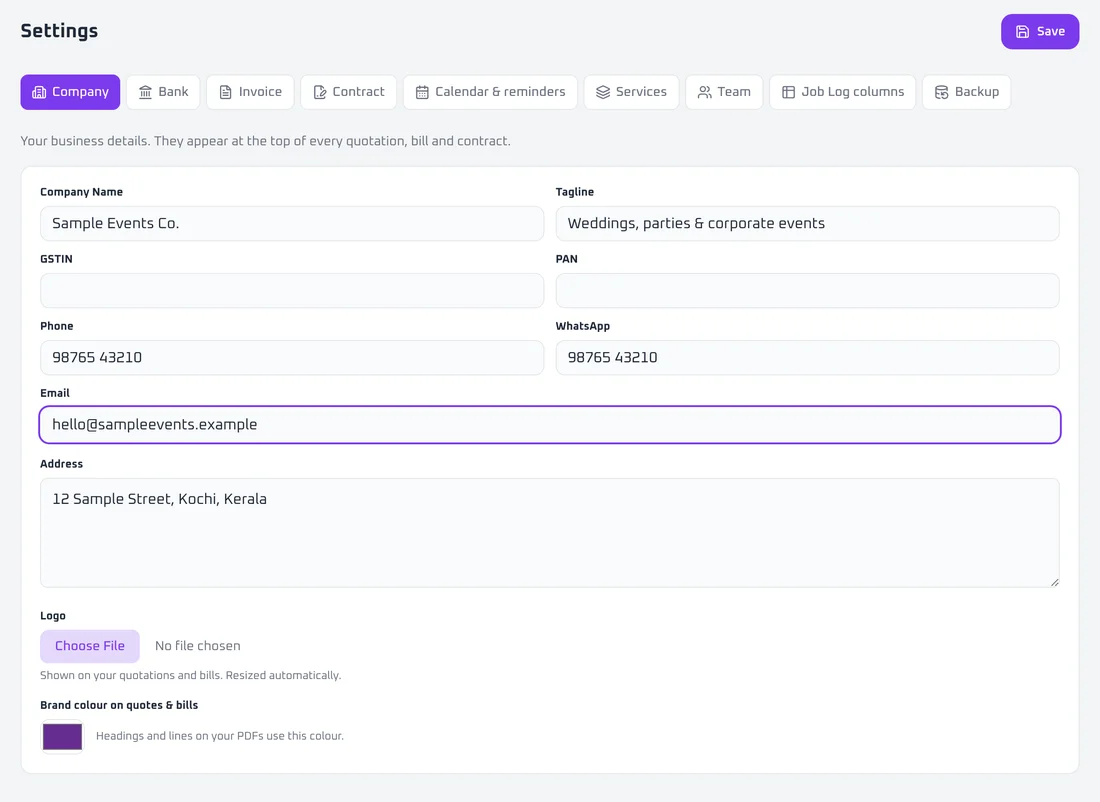
Task: Click the Email input field
Action: [550, 425]
